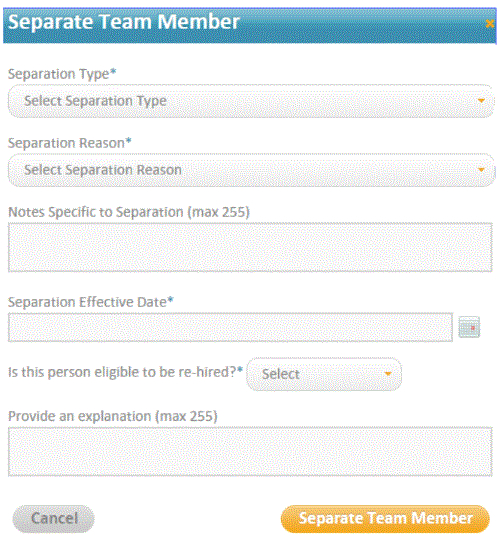
Task: Focus the Notes Specific to Separation textbox
Action: (250, 247)
